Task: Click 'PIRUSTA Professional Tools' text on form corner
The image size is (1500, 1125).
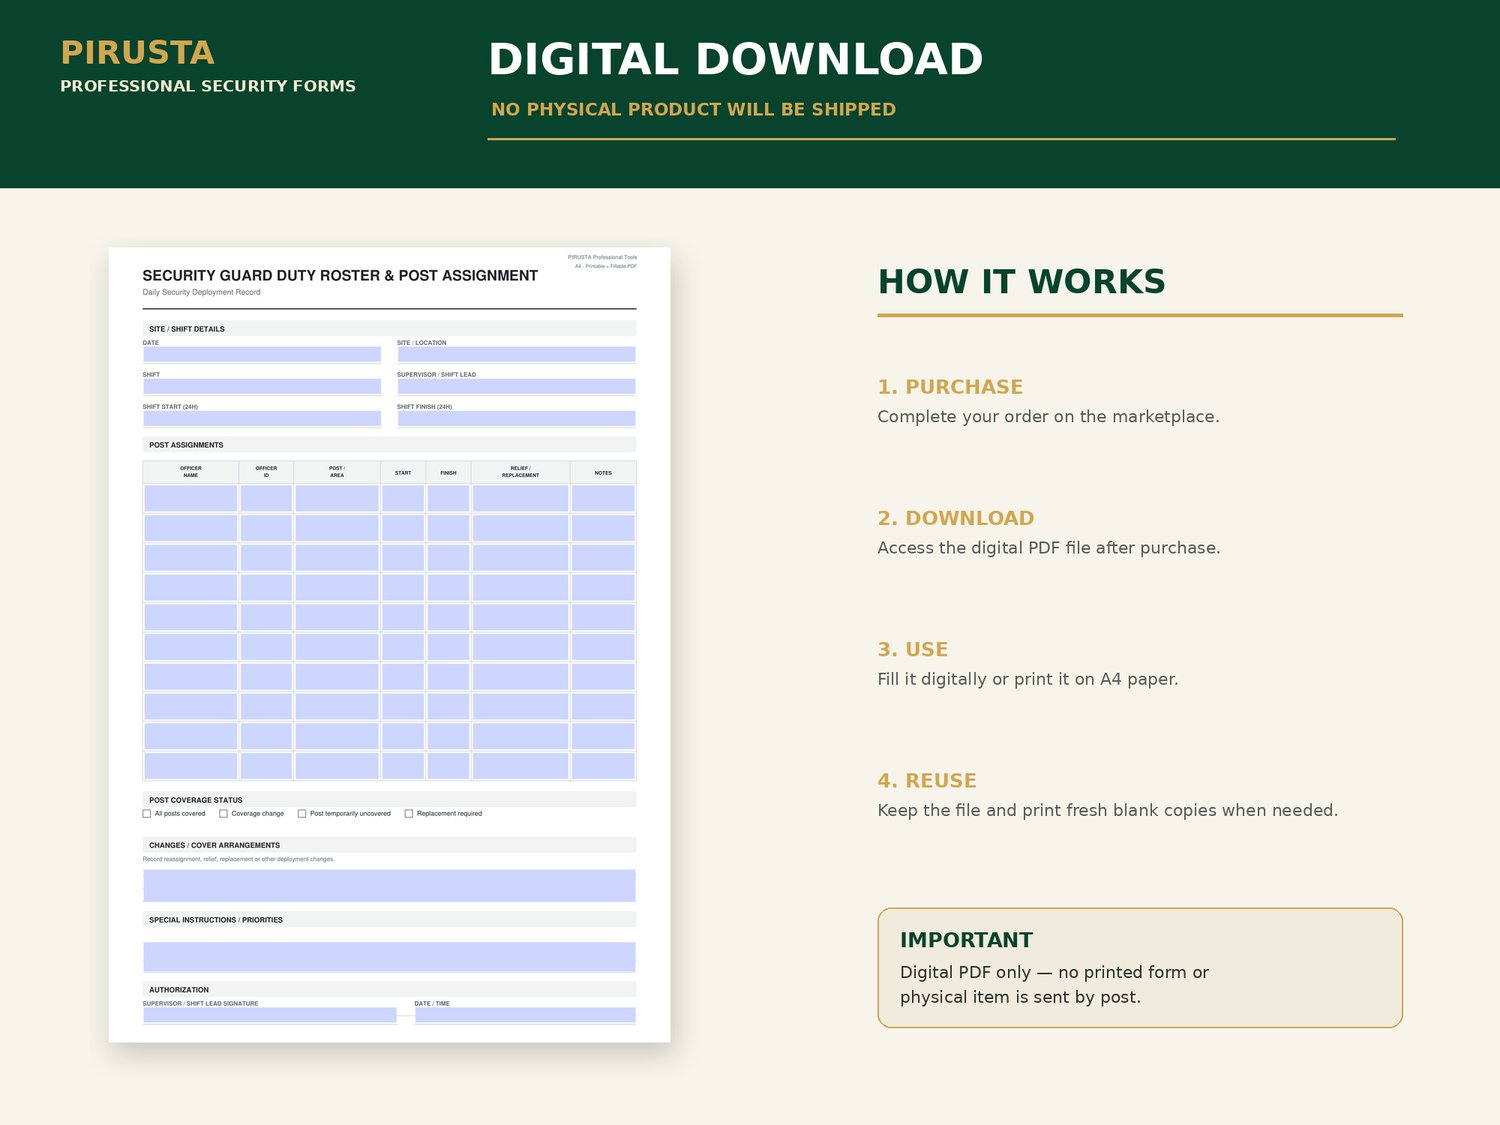Action: click(x=602, y=257)
